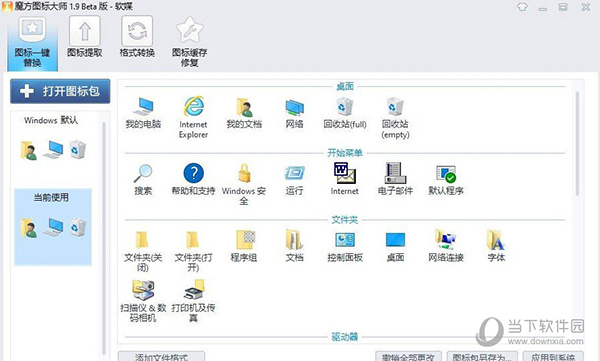600x361 pixels.
Task: Click the 图标包另存为 button
Action: tap(482, 356)
